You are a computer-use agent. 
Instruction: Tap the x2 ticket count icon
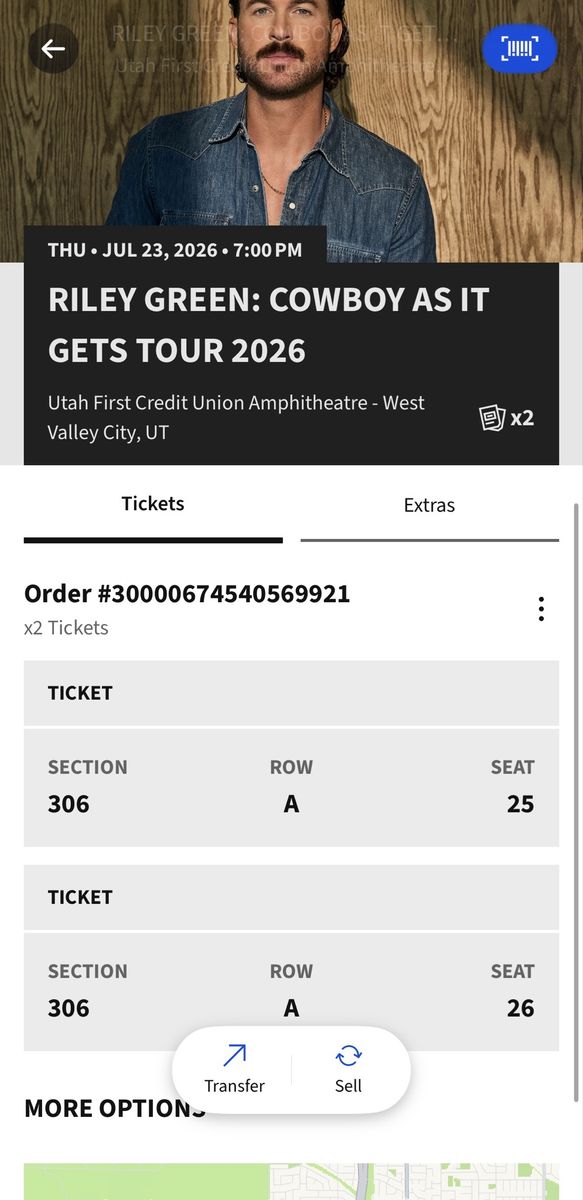(507, 417)
